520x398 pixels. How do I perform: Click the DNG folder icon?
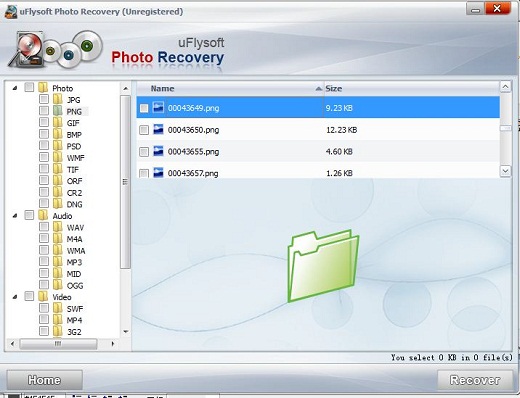pyautogui.click(x=58, y=203)
